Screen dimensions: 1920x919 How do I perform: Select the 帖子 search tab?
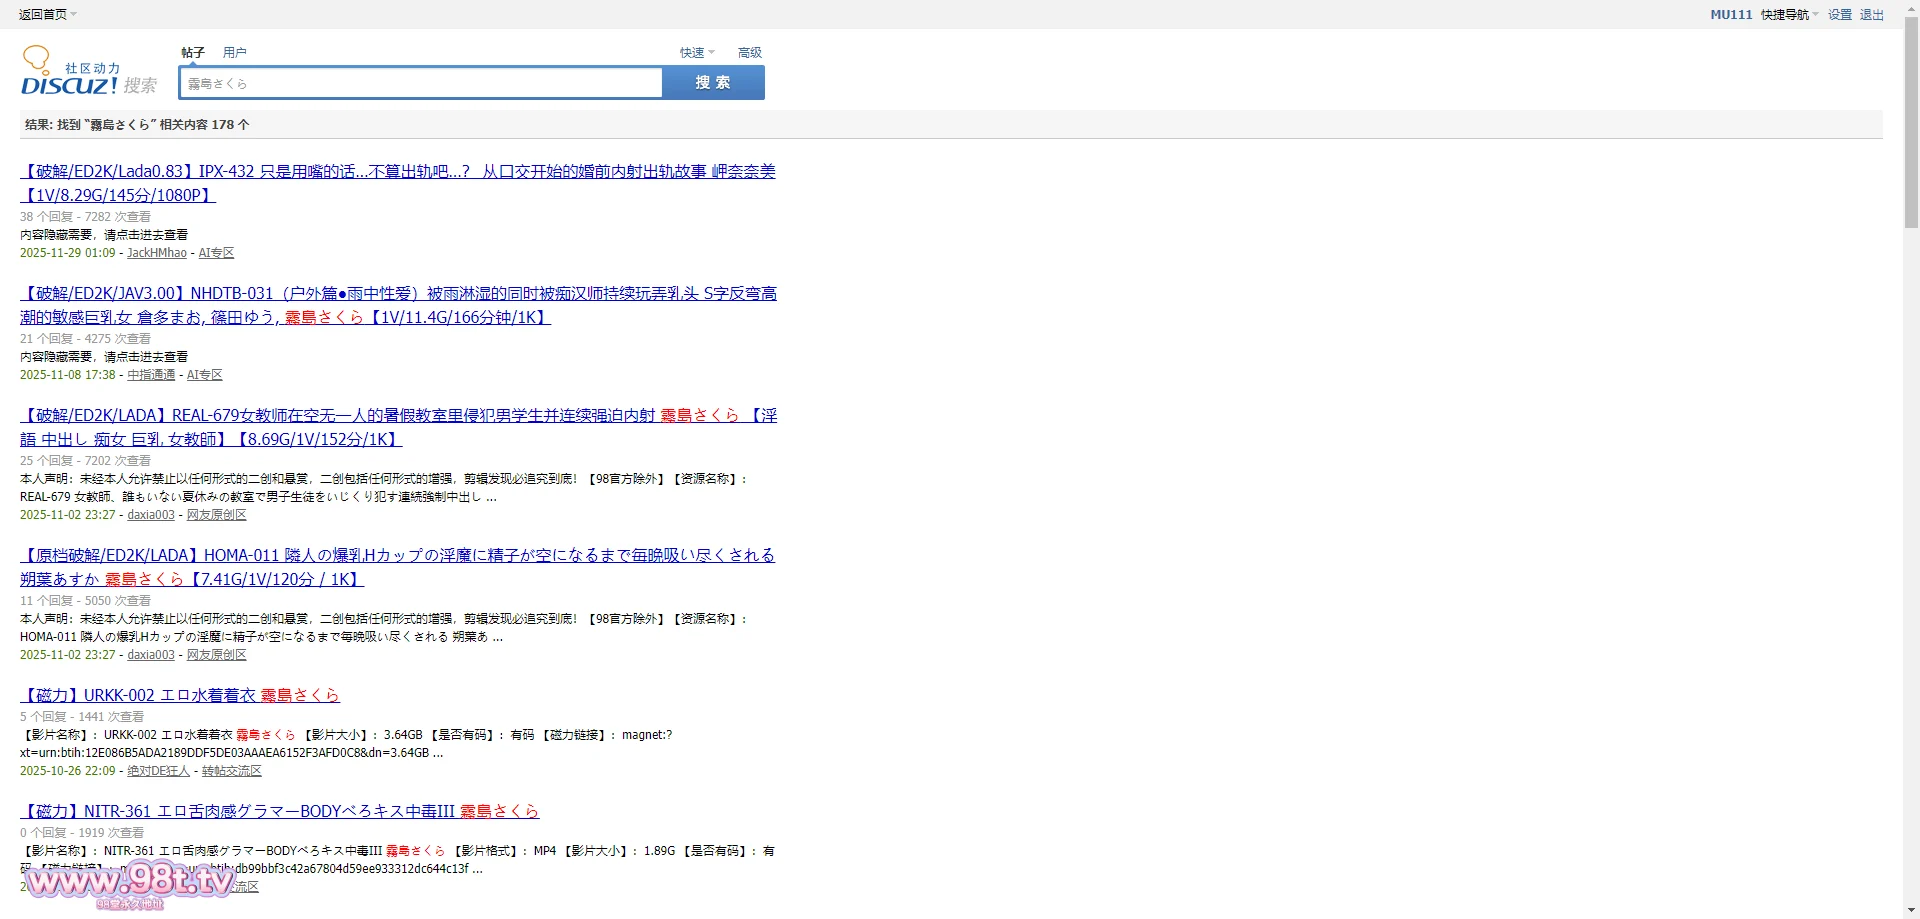(192, 52)
